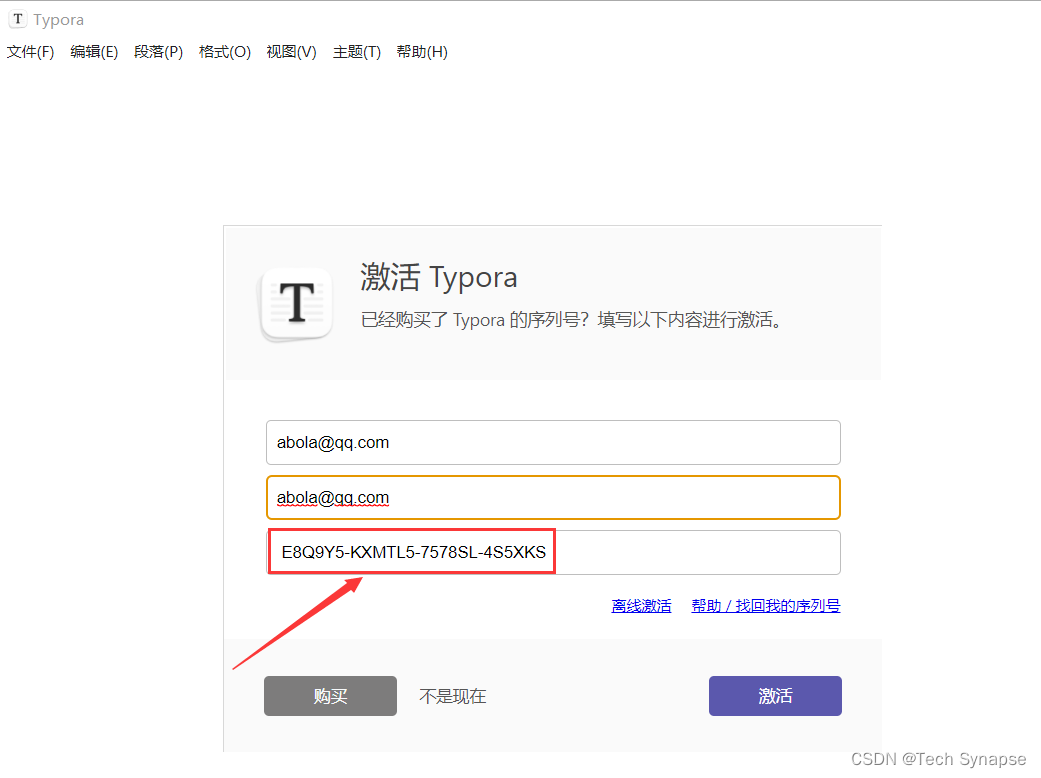1041x778 pixels.
Task: Open the 主题(T) menu
Action: click(357, 52)
